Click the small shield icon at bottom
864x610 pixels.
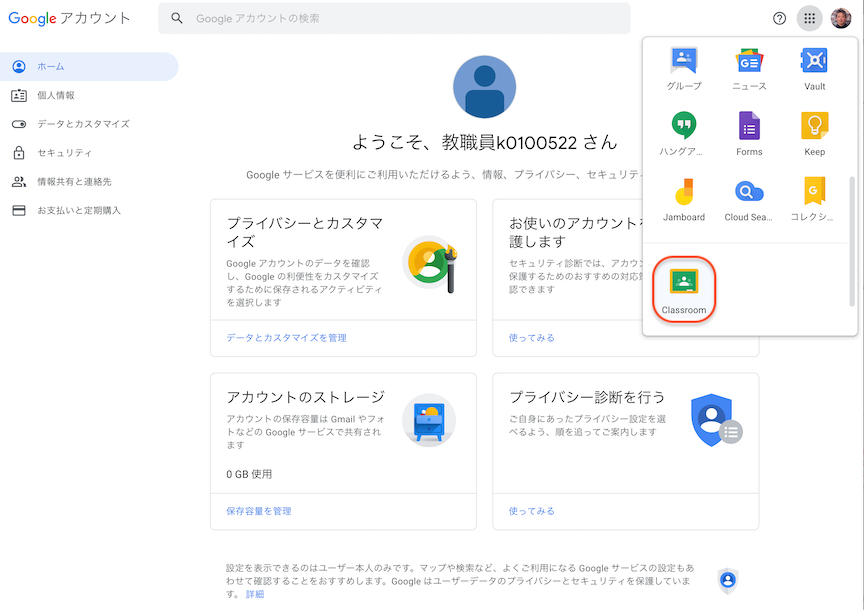[x=728, y=580]
